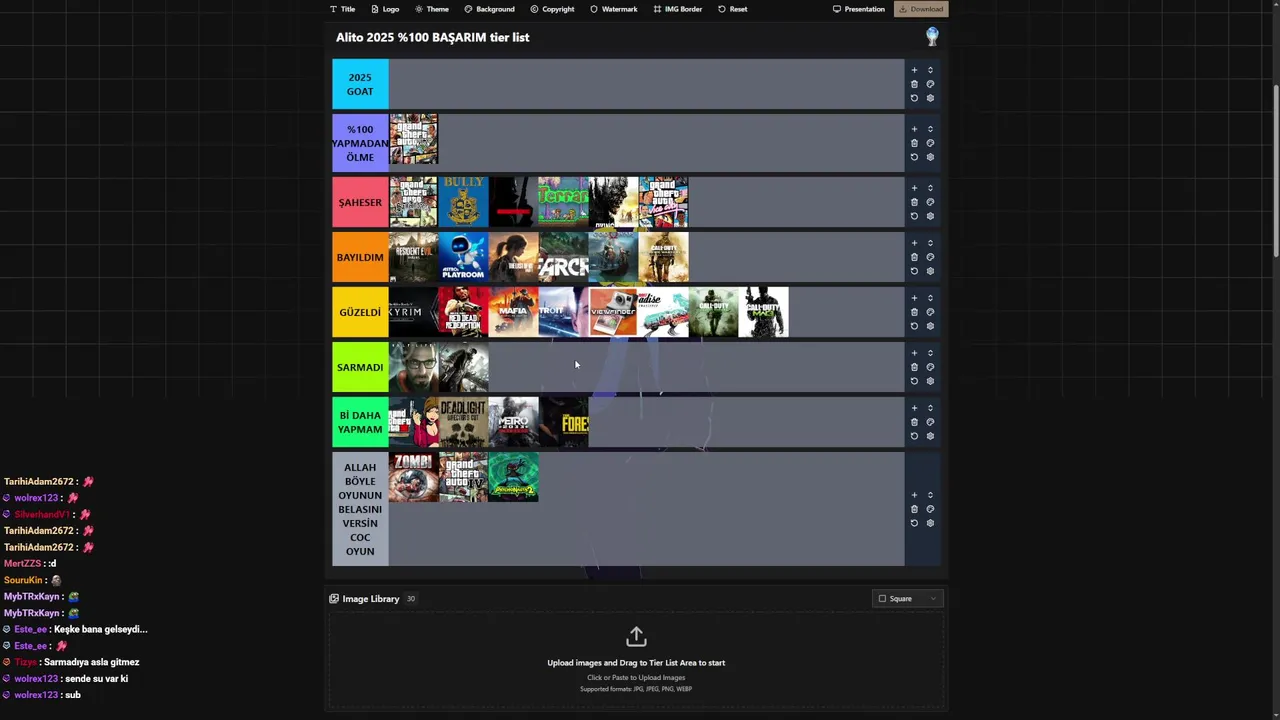
Task: Select the cyan 2025 GOAT tier label
Action: click(360, 84)
